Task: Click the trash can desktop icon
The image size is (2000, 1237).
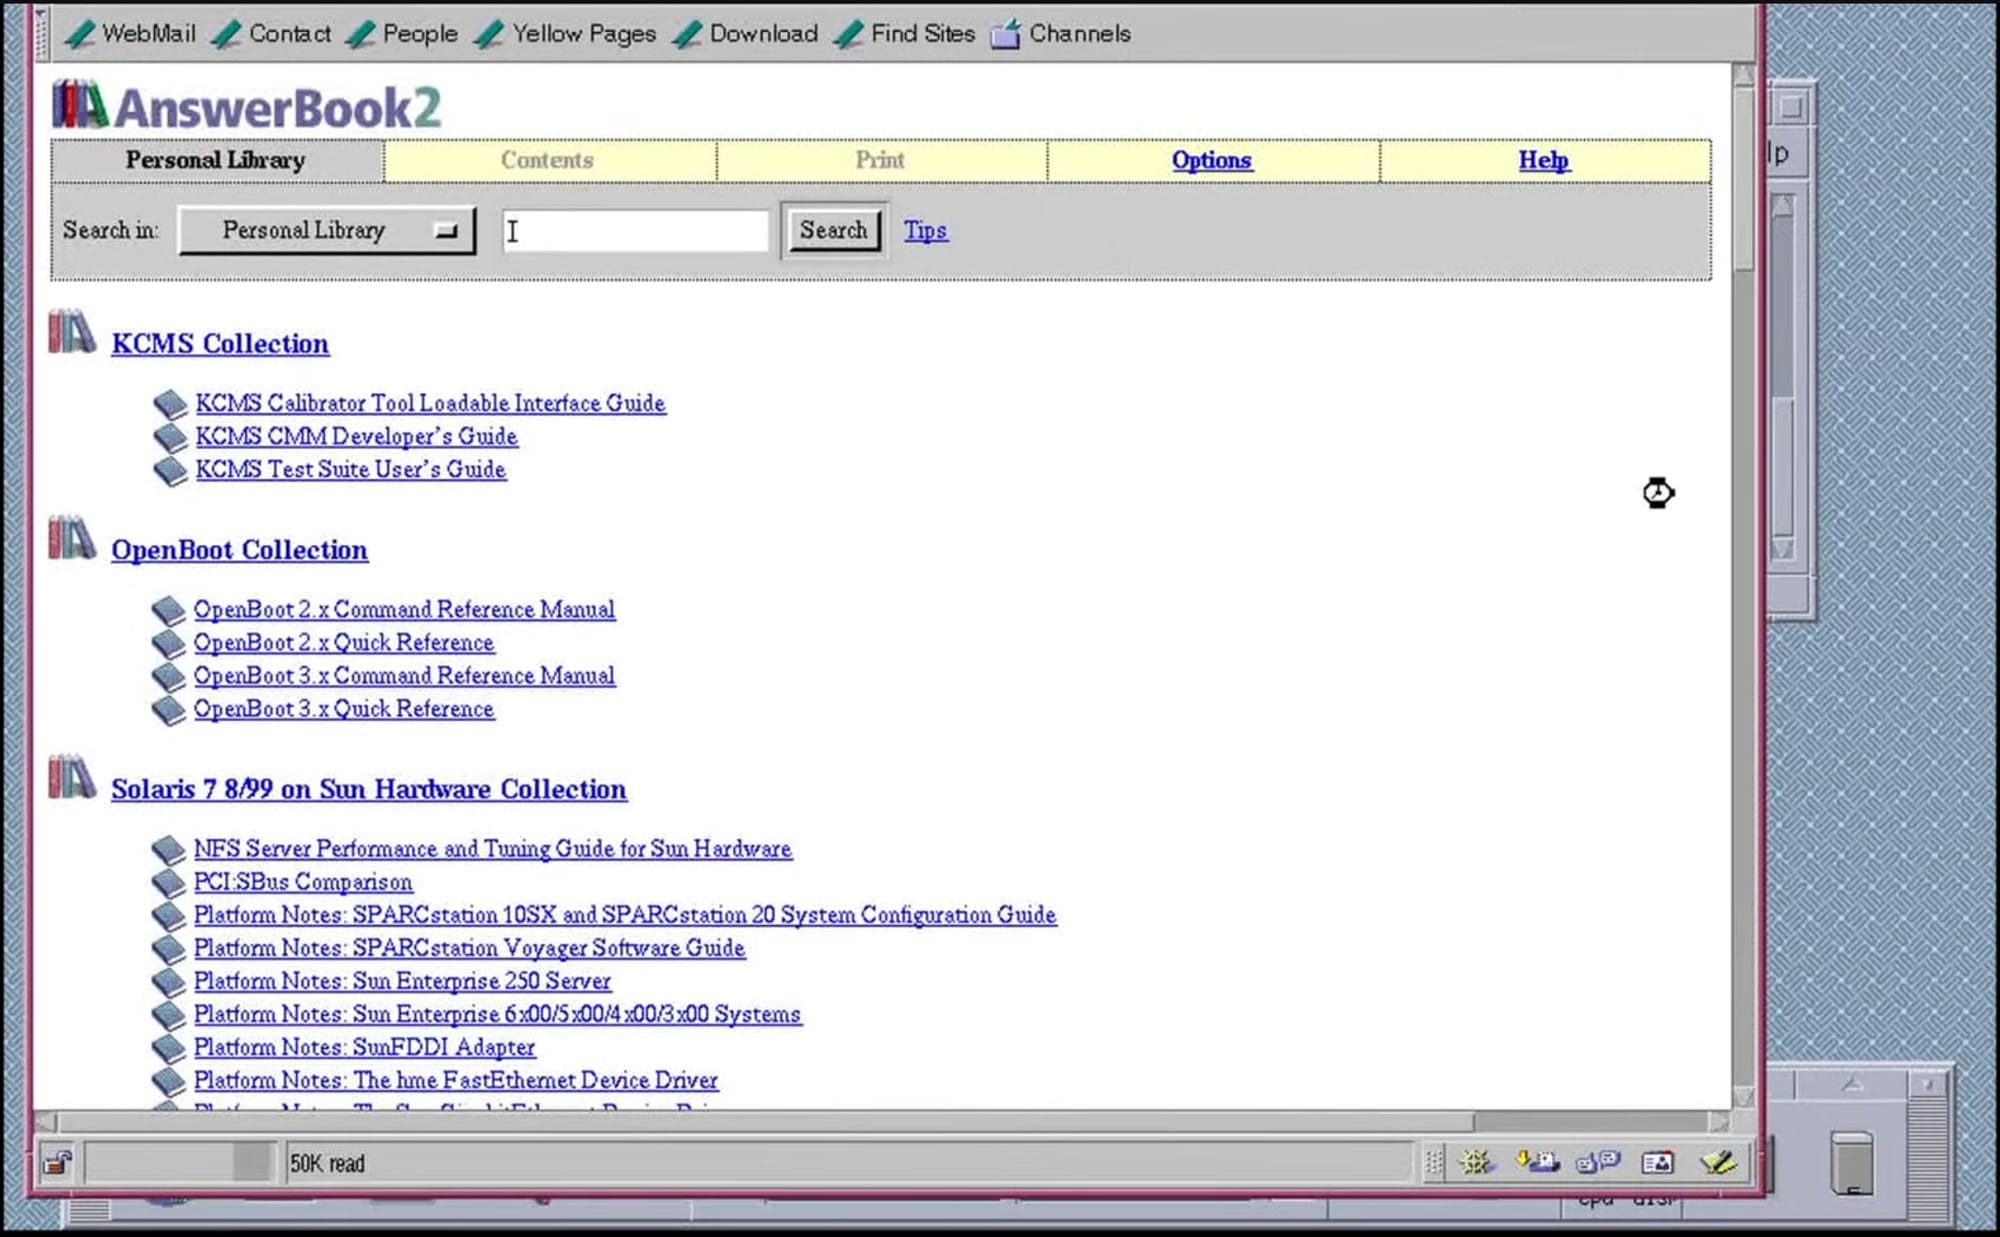Action: click(x=1851, y=1163)
